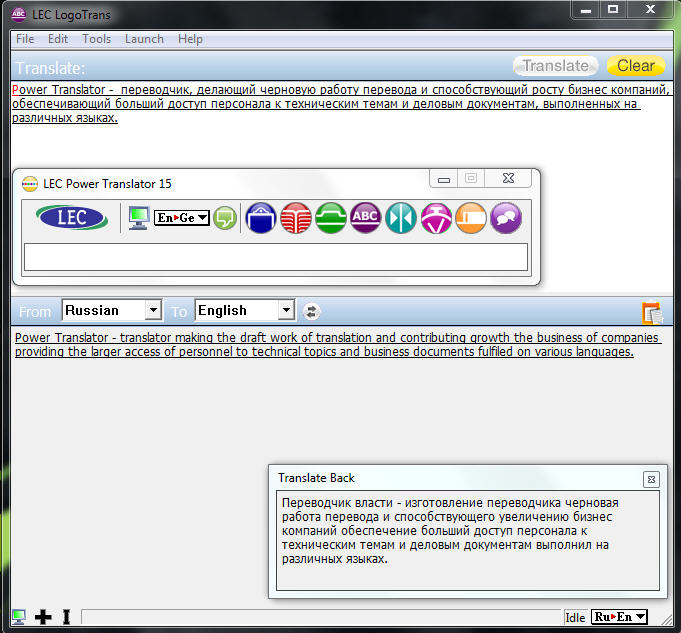This screenshot has width=681, height=633.
Task: Open the To language dropdown showing English
Action: pos(285,311)
